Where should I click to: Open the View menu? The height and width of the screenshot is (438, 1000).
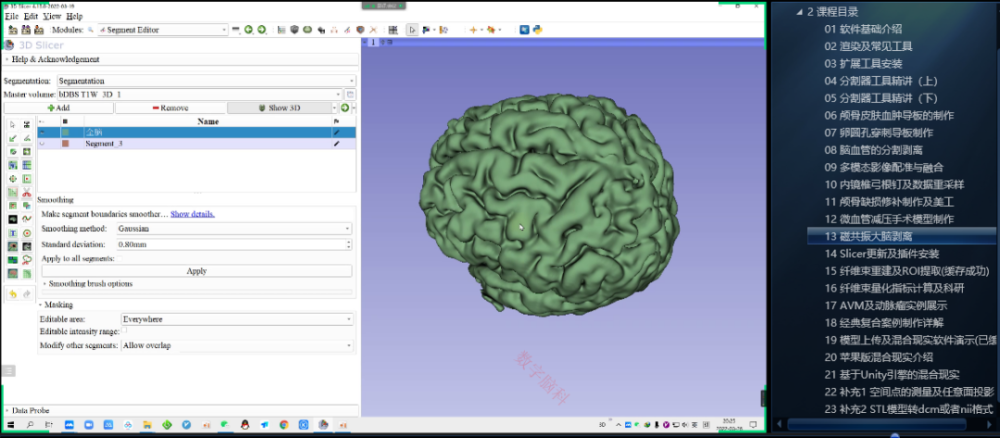[52, 17]
